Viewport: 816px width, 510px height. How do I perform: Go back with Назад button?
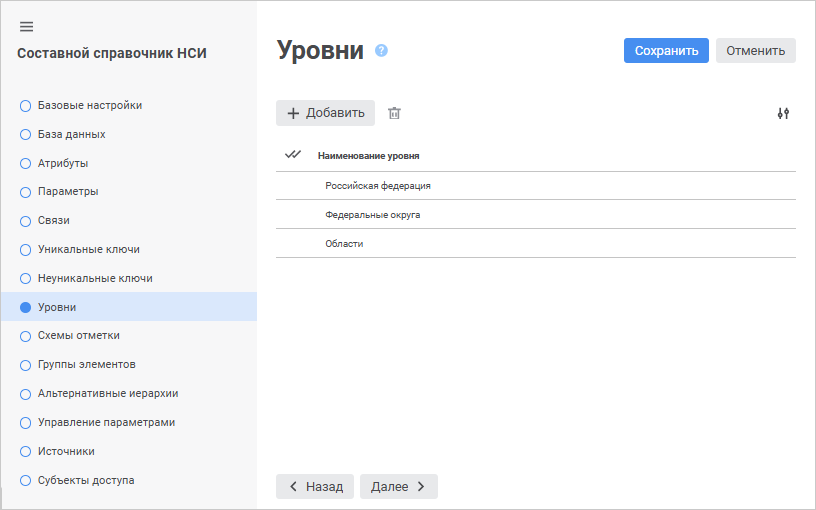[315, 487]
